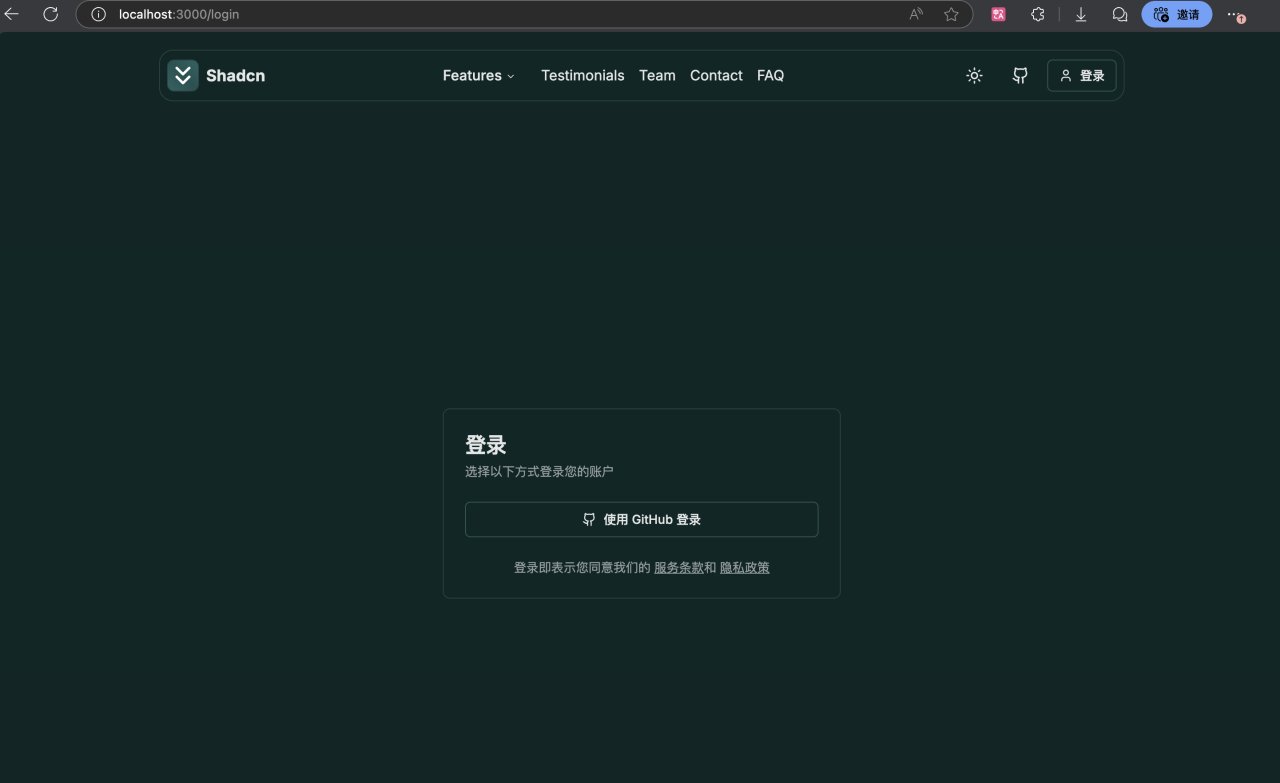Click the Shadcn logo icon

click(x=183, y=76)
